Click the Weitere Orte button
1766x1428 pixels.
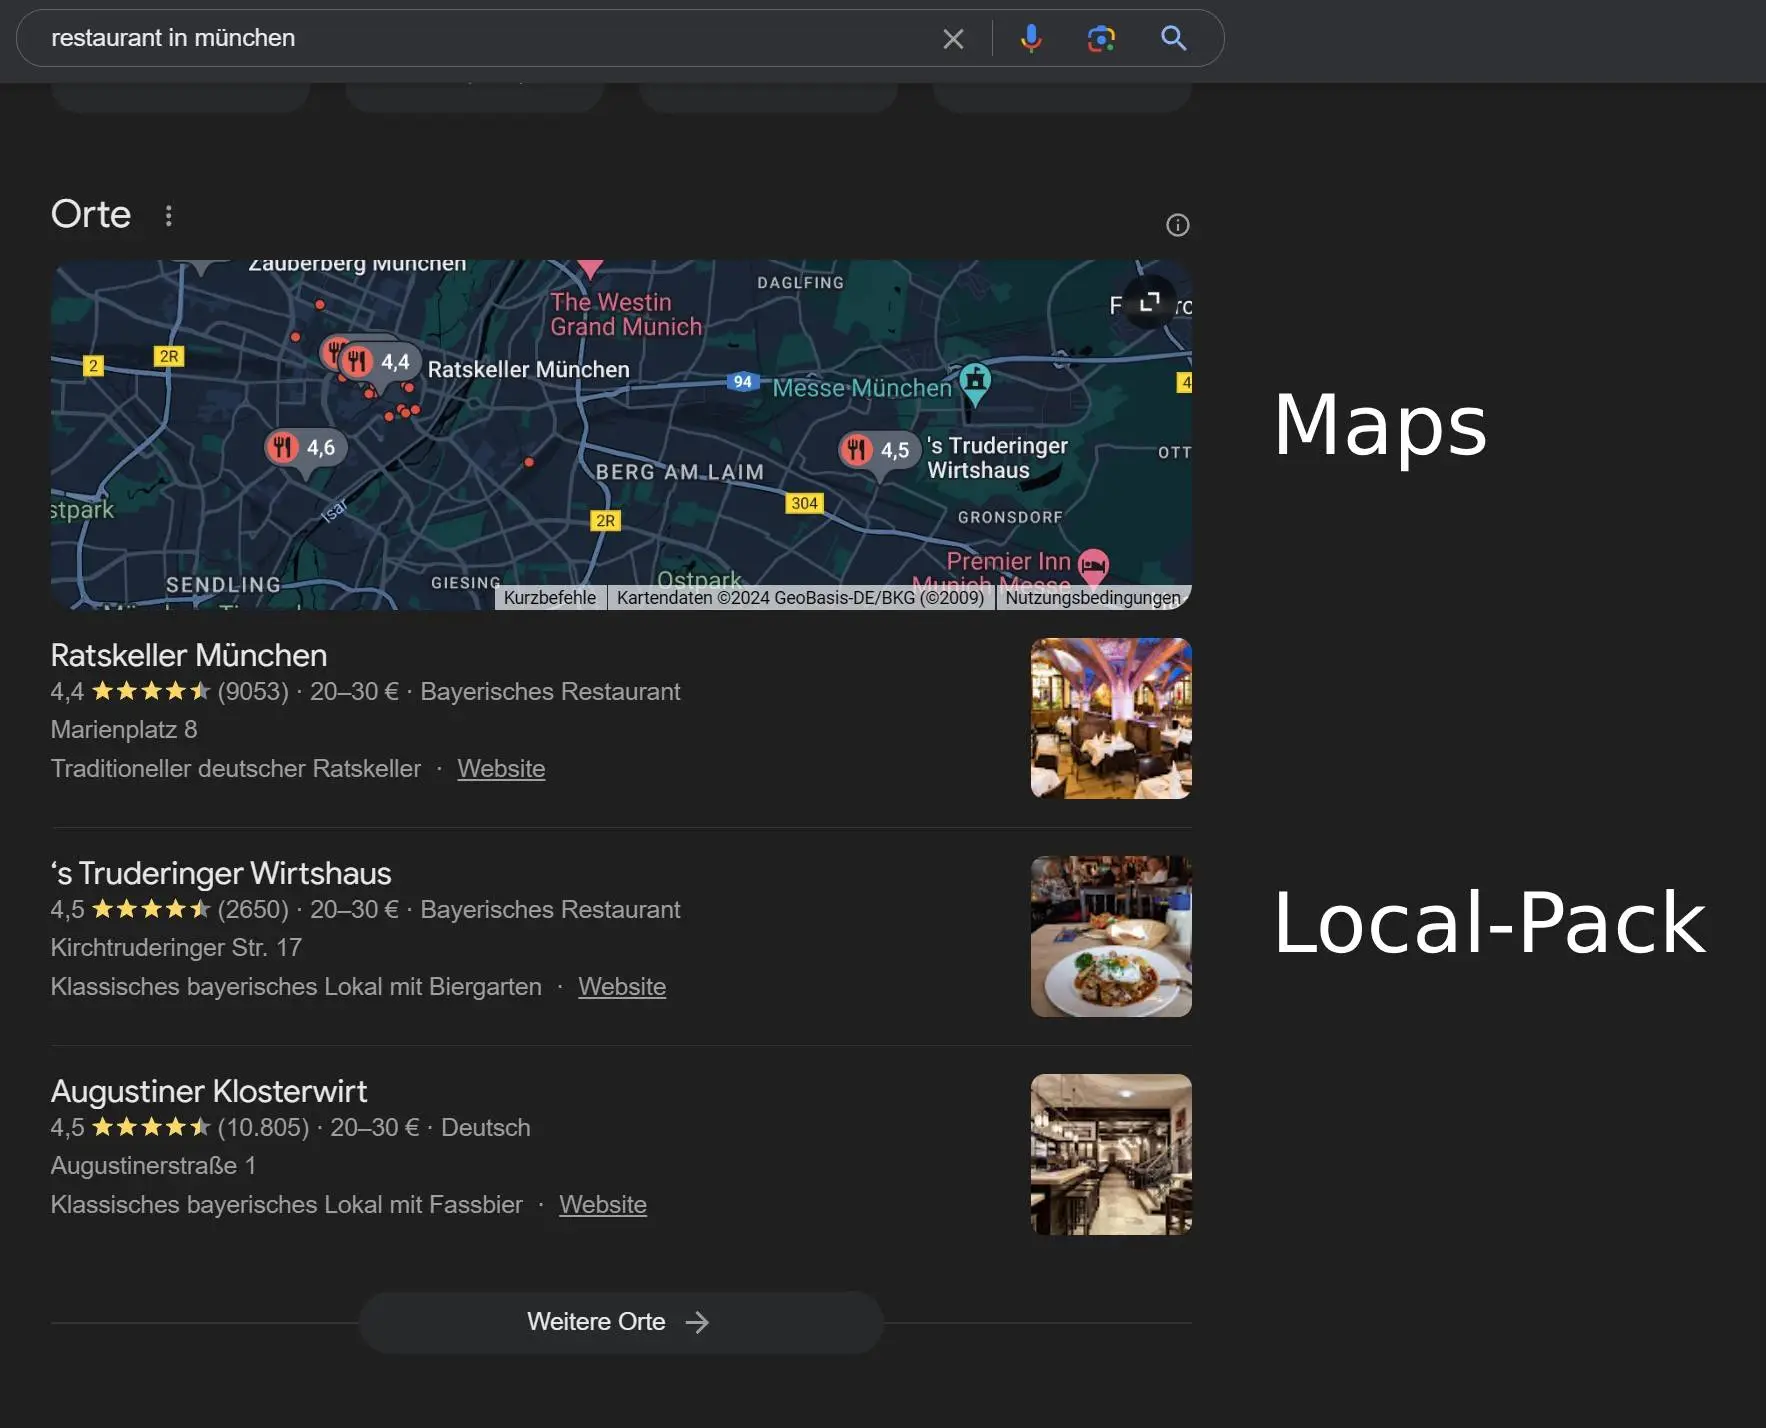[x=621, y=1322]
